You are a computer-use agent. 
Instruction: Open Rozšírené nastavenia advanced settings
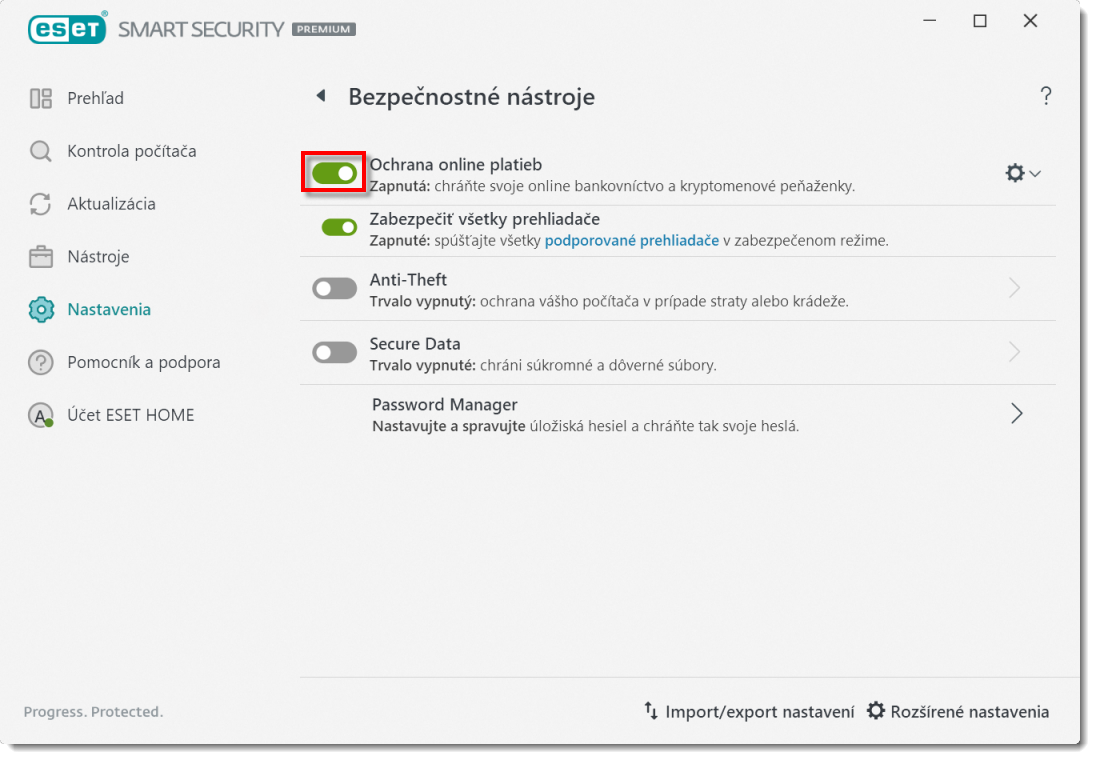coord(958,712)
